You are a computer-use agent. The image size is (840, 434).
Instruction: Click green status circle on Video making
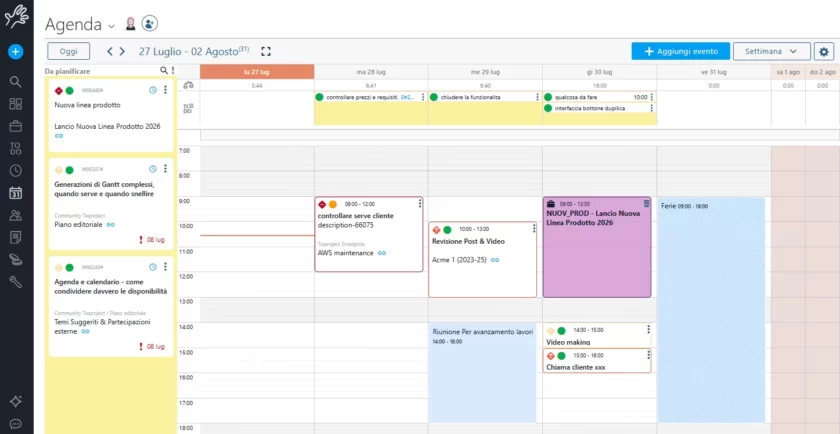point(561,331)
